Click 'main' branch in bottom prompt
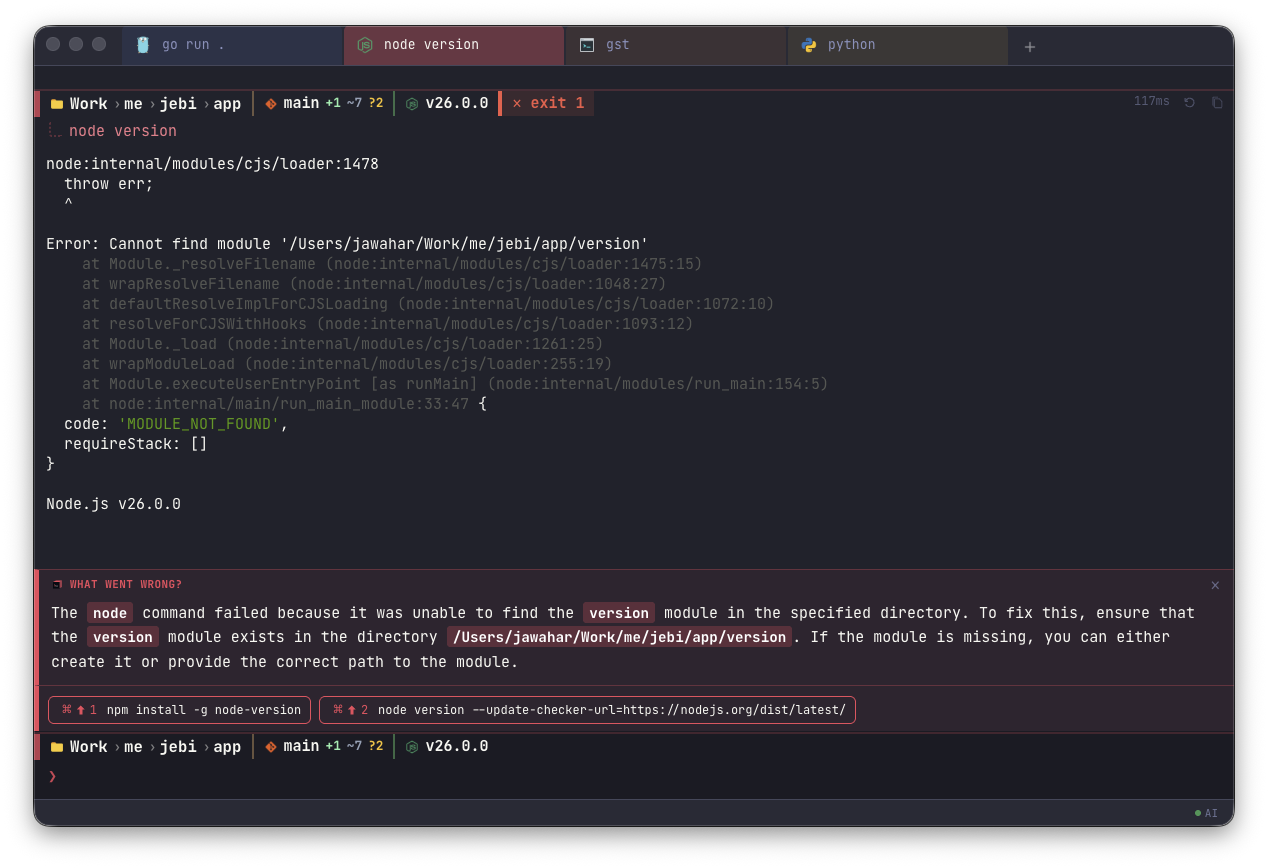The width and height of the screenshot is (1268, 868). coord(301,746)
